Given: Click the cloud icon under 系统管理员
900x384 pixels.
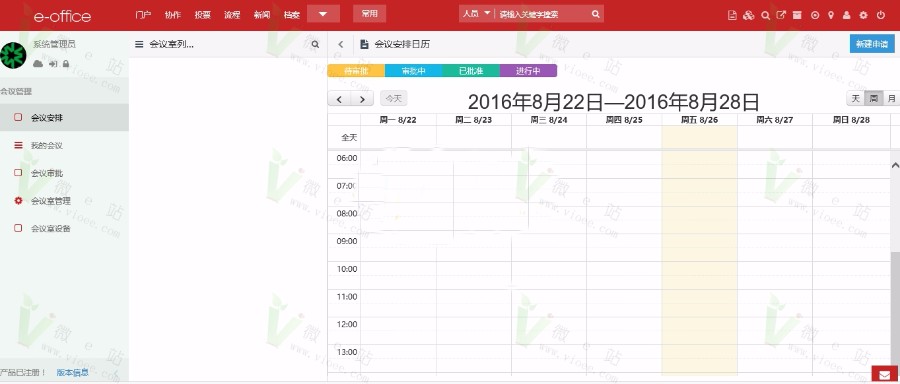Looking at the screenshot, I should [38, 63].
